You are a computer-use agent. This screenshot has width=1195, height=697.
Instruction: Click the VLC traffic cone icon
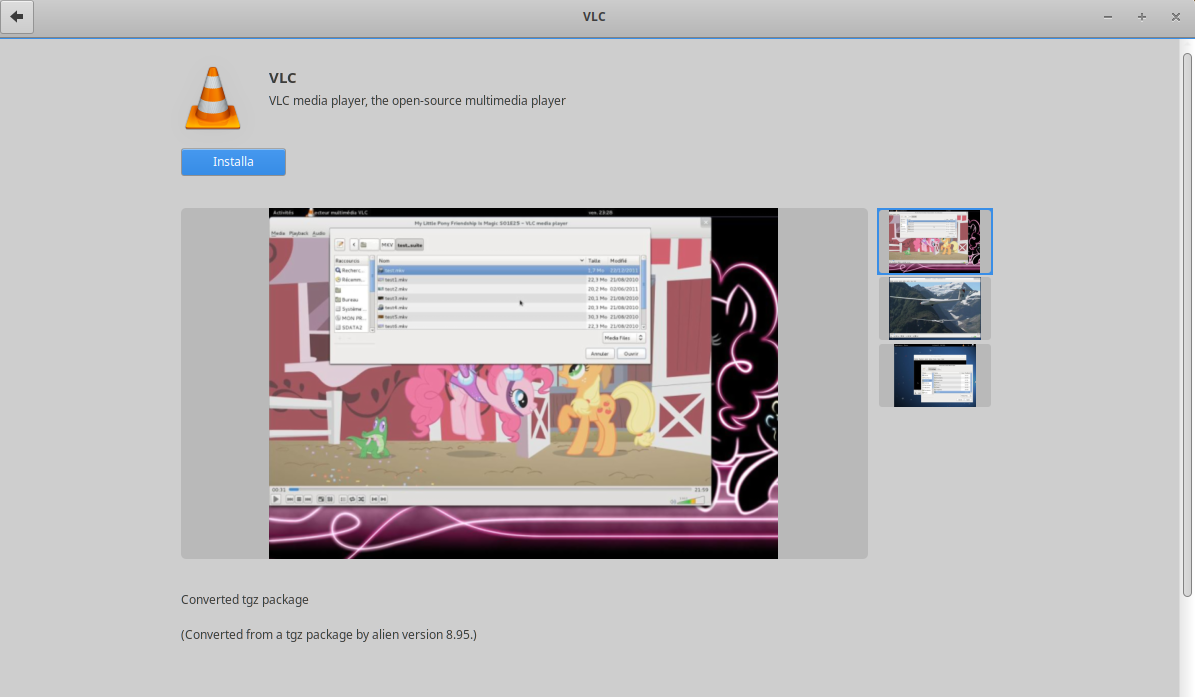tap(213, 98)
